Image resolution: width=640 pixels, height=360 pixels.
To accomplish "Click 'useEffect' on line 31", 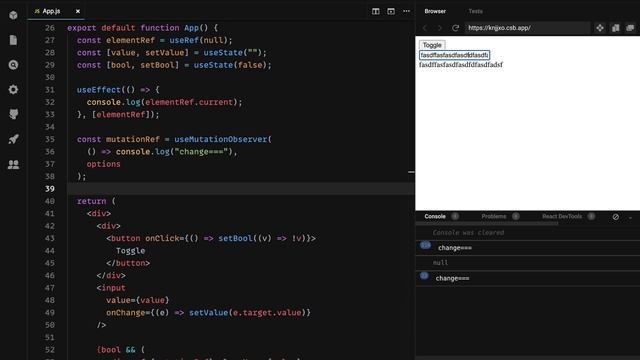I will (x=99, y=90).
